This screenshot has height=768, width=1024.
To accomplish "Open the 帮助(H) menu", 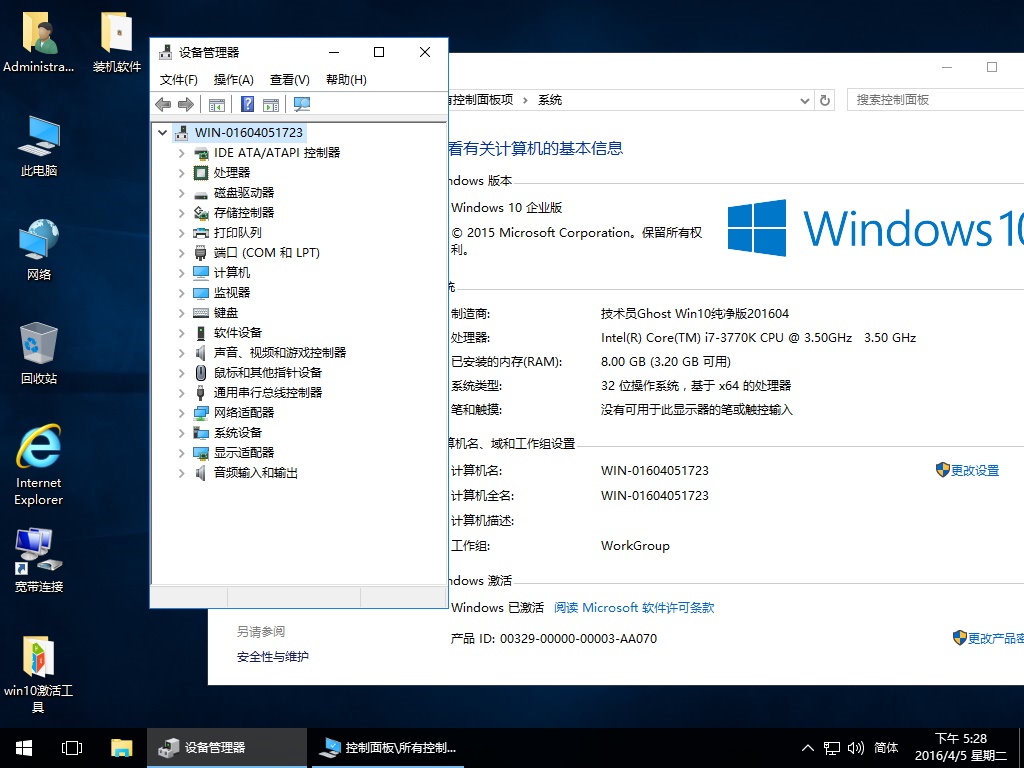I will [x=346, y=80].
